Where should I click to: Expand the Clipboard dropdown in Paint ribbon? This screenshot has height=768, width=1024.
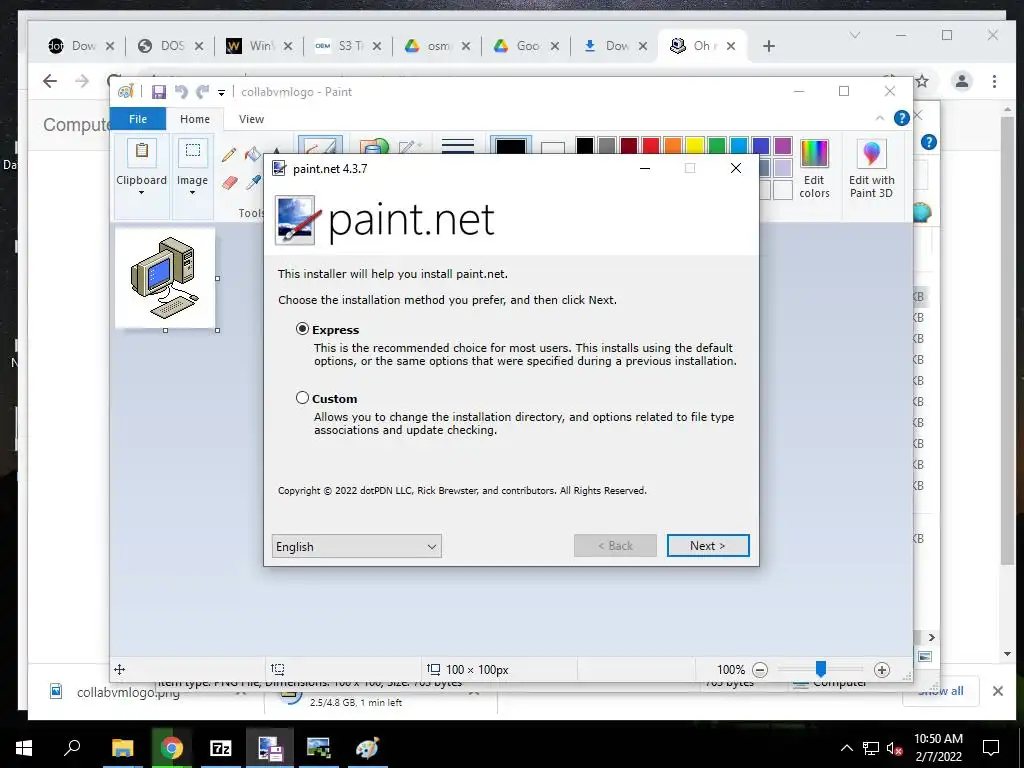(141, 186)
